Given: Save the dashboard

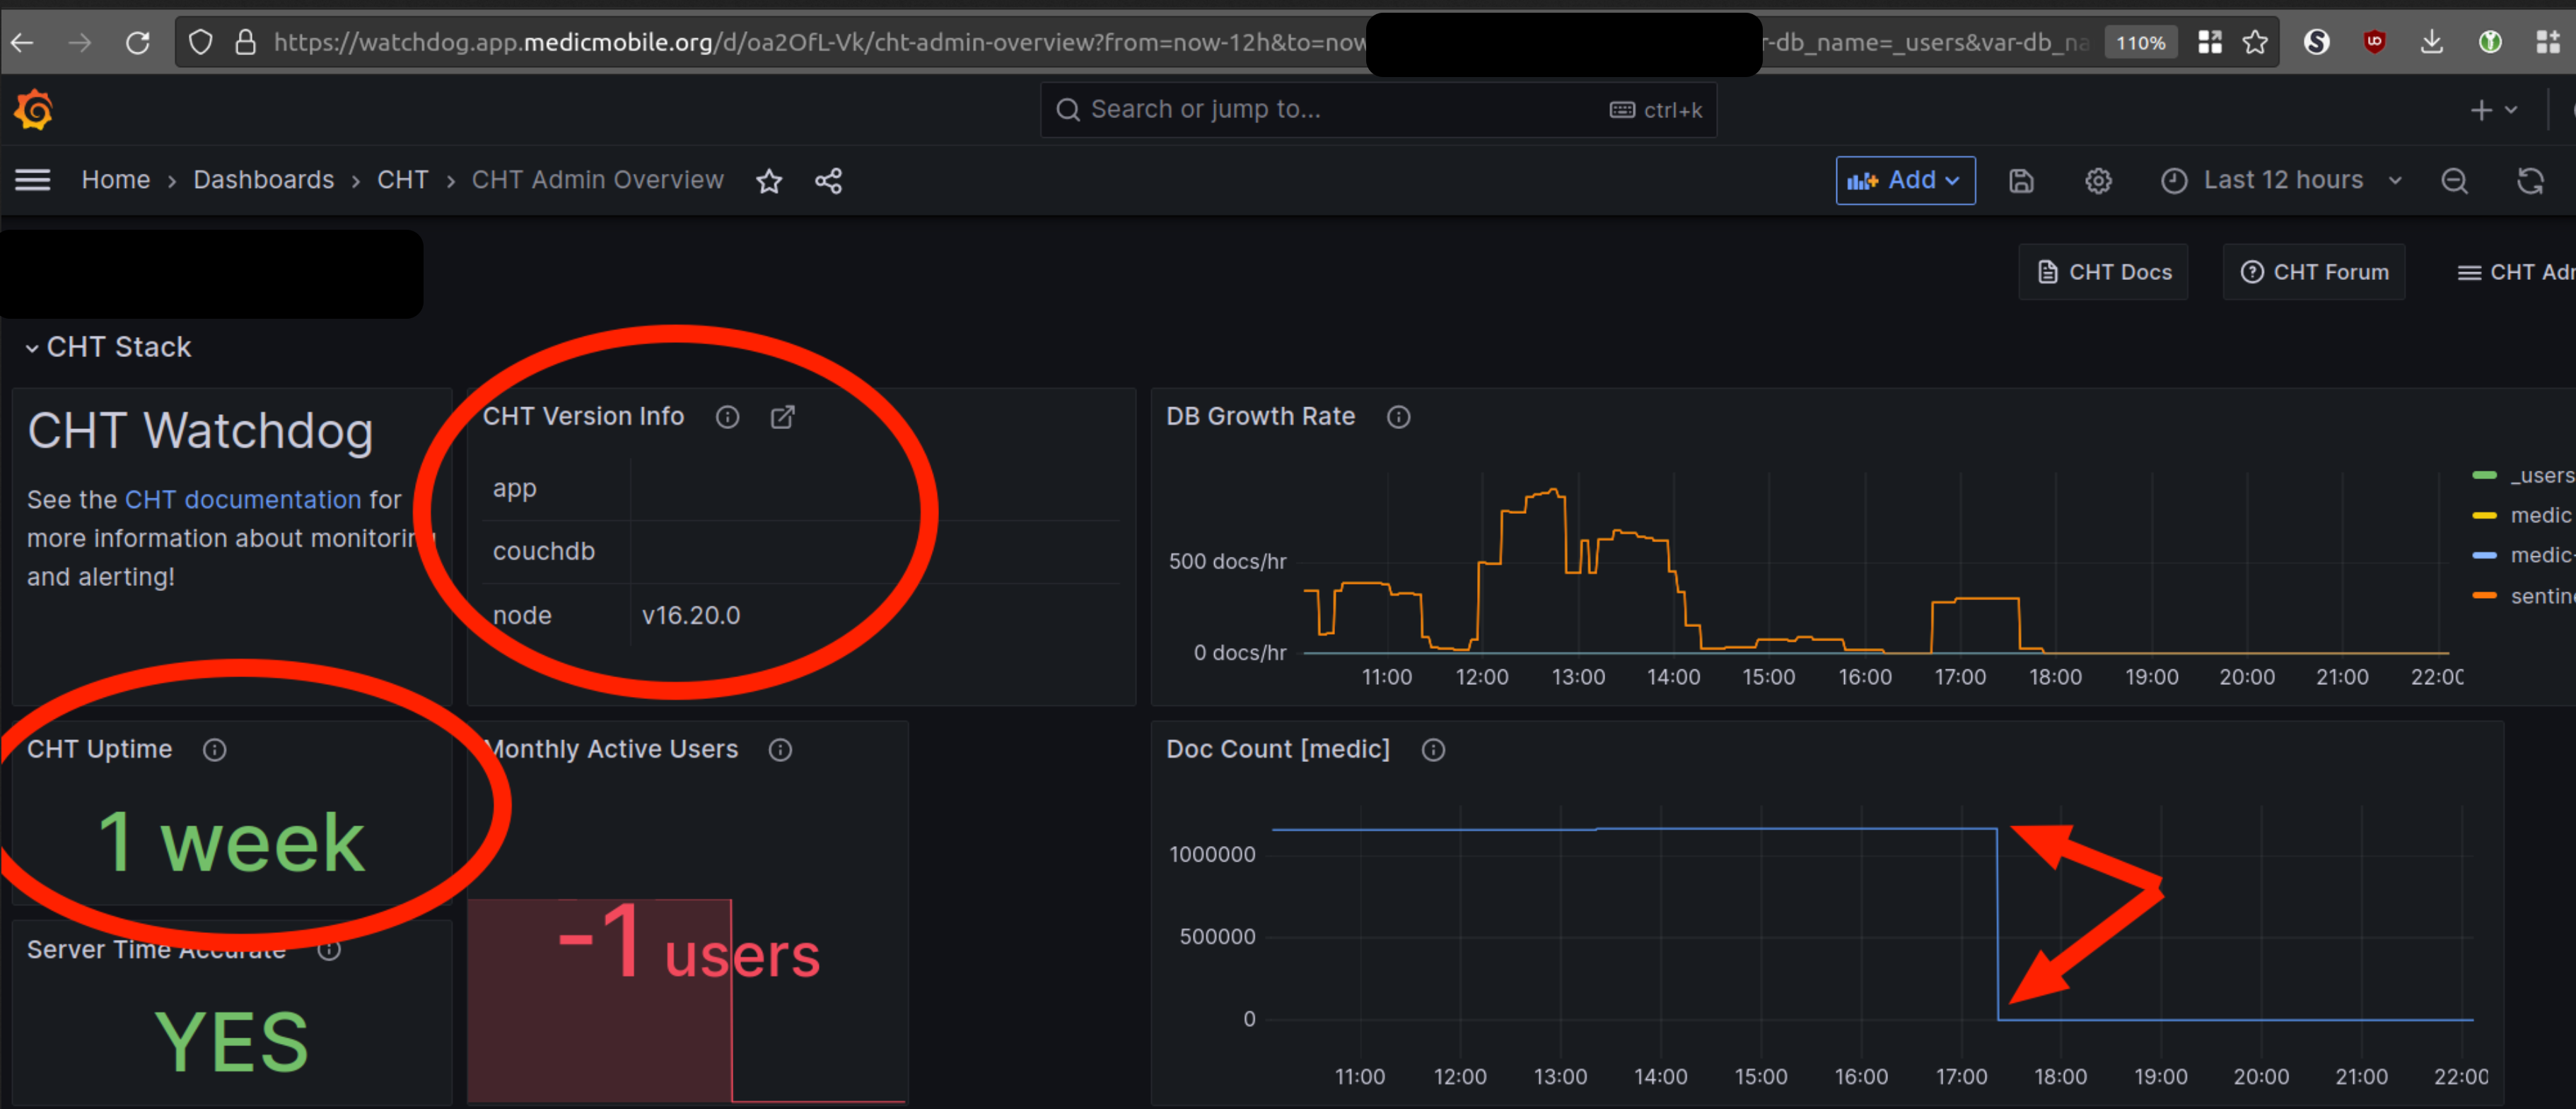Looking at the screenshot, I should 2021,181.
